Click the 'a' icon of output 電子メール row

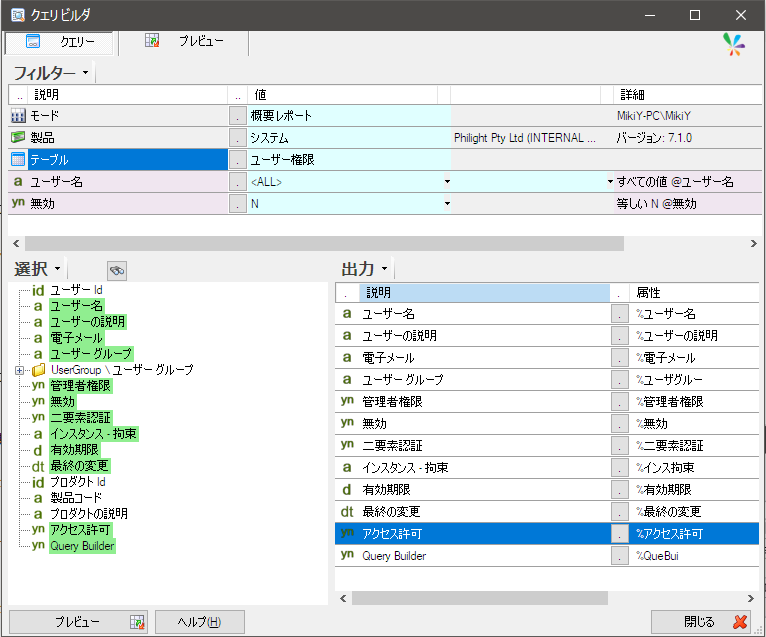(347, 358)
